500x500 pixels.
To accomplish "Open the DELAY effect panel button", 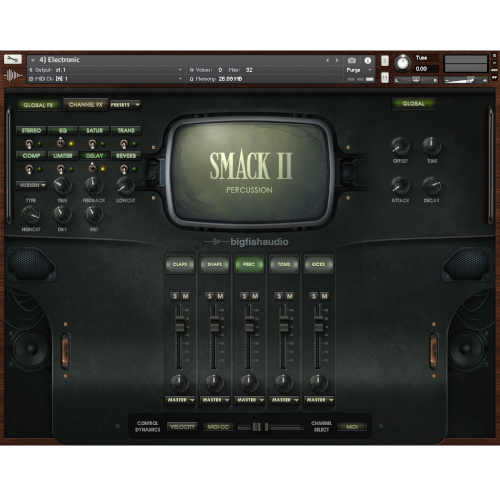I will 94,156.
